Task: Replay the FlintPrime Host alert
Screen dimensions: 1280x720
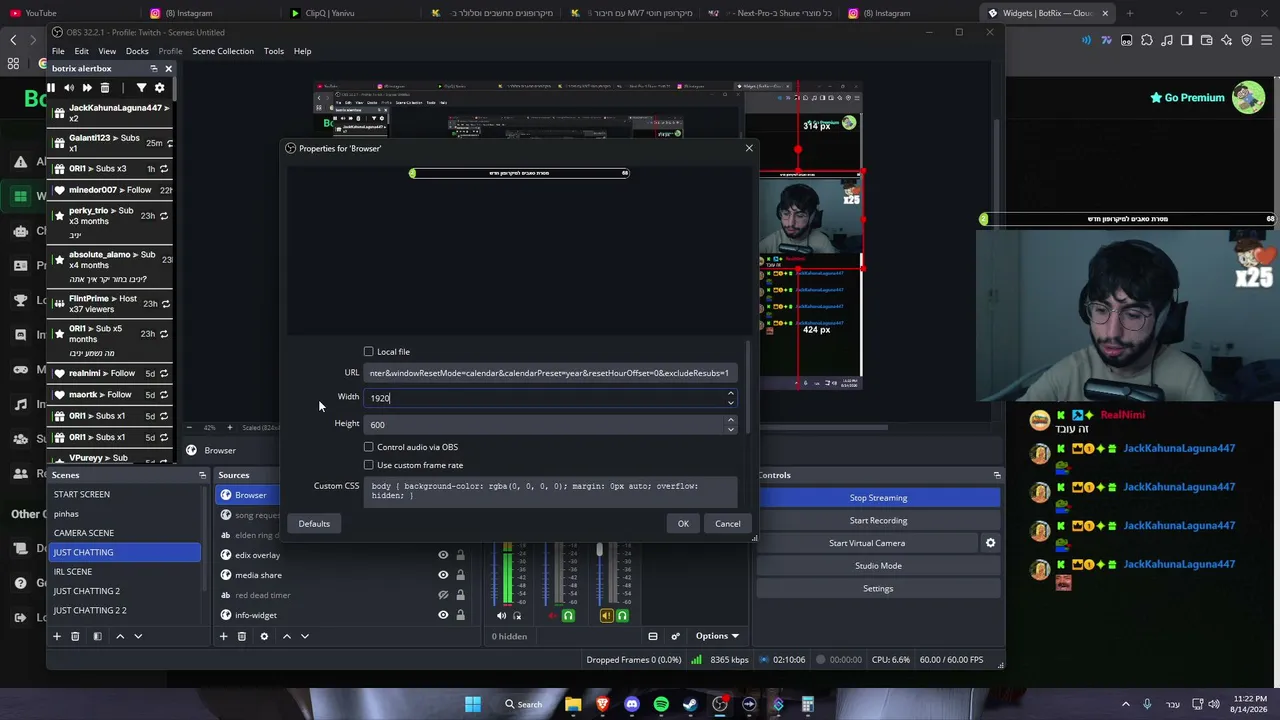Action: coord(165,303)
